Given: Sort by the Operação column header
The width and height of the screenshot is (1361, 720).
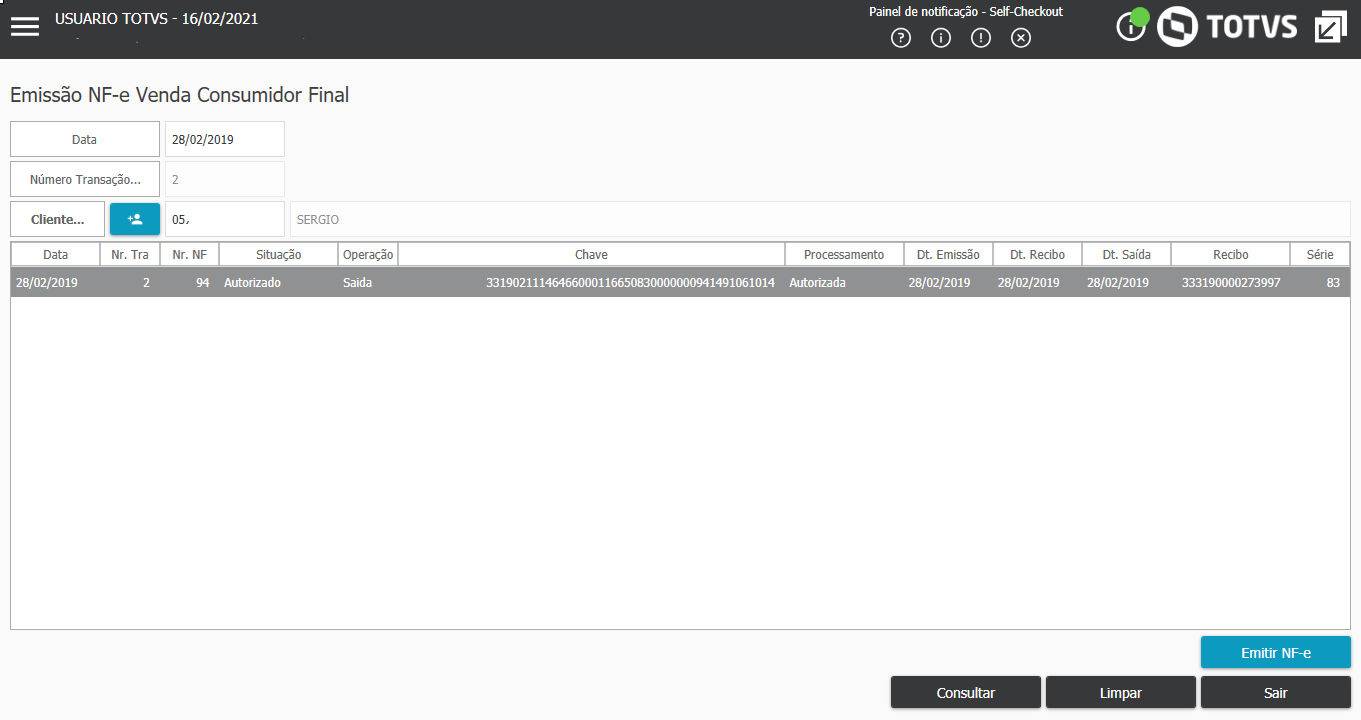Looking at the screenshot, I should (x=368, y=254).
